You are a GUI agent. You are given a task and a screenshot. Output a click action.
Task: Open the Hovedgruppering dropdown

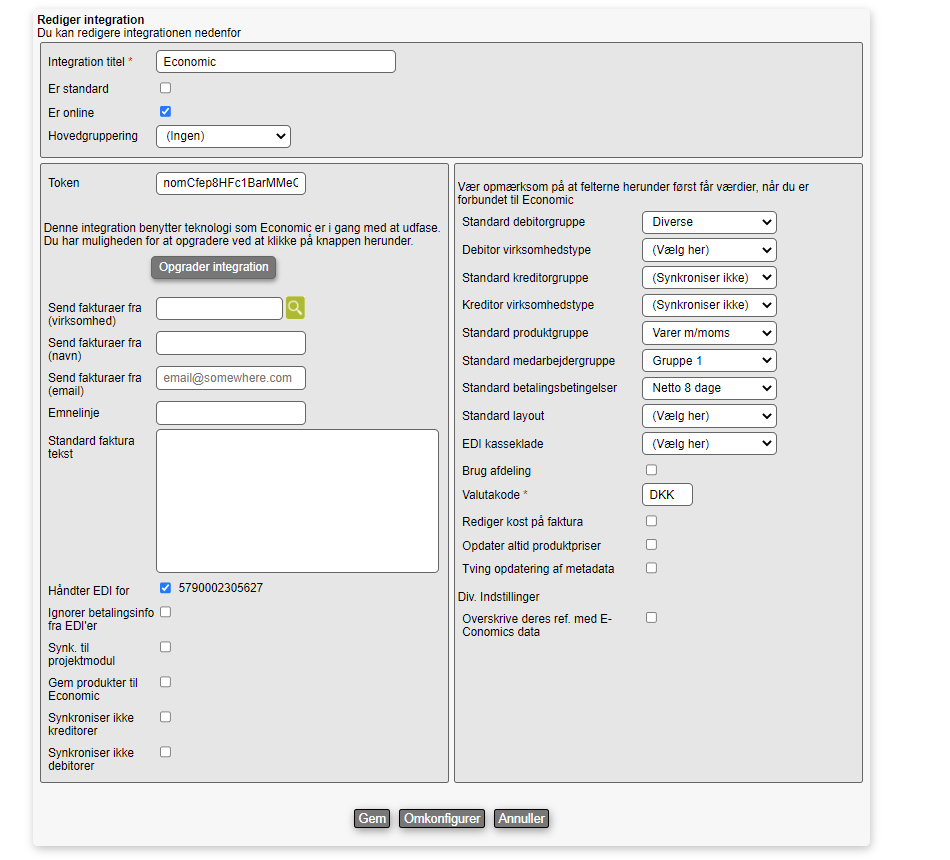pos(223,136)
